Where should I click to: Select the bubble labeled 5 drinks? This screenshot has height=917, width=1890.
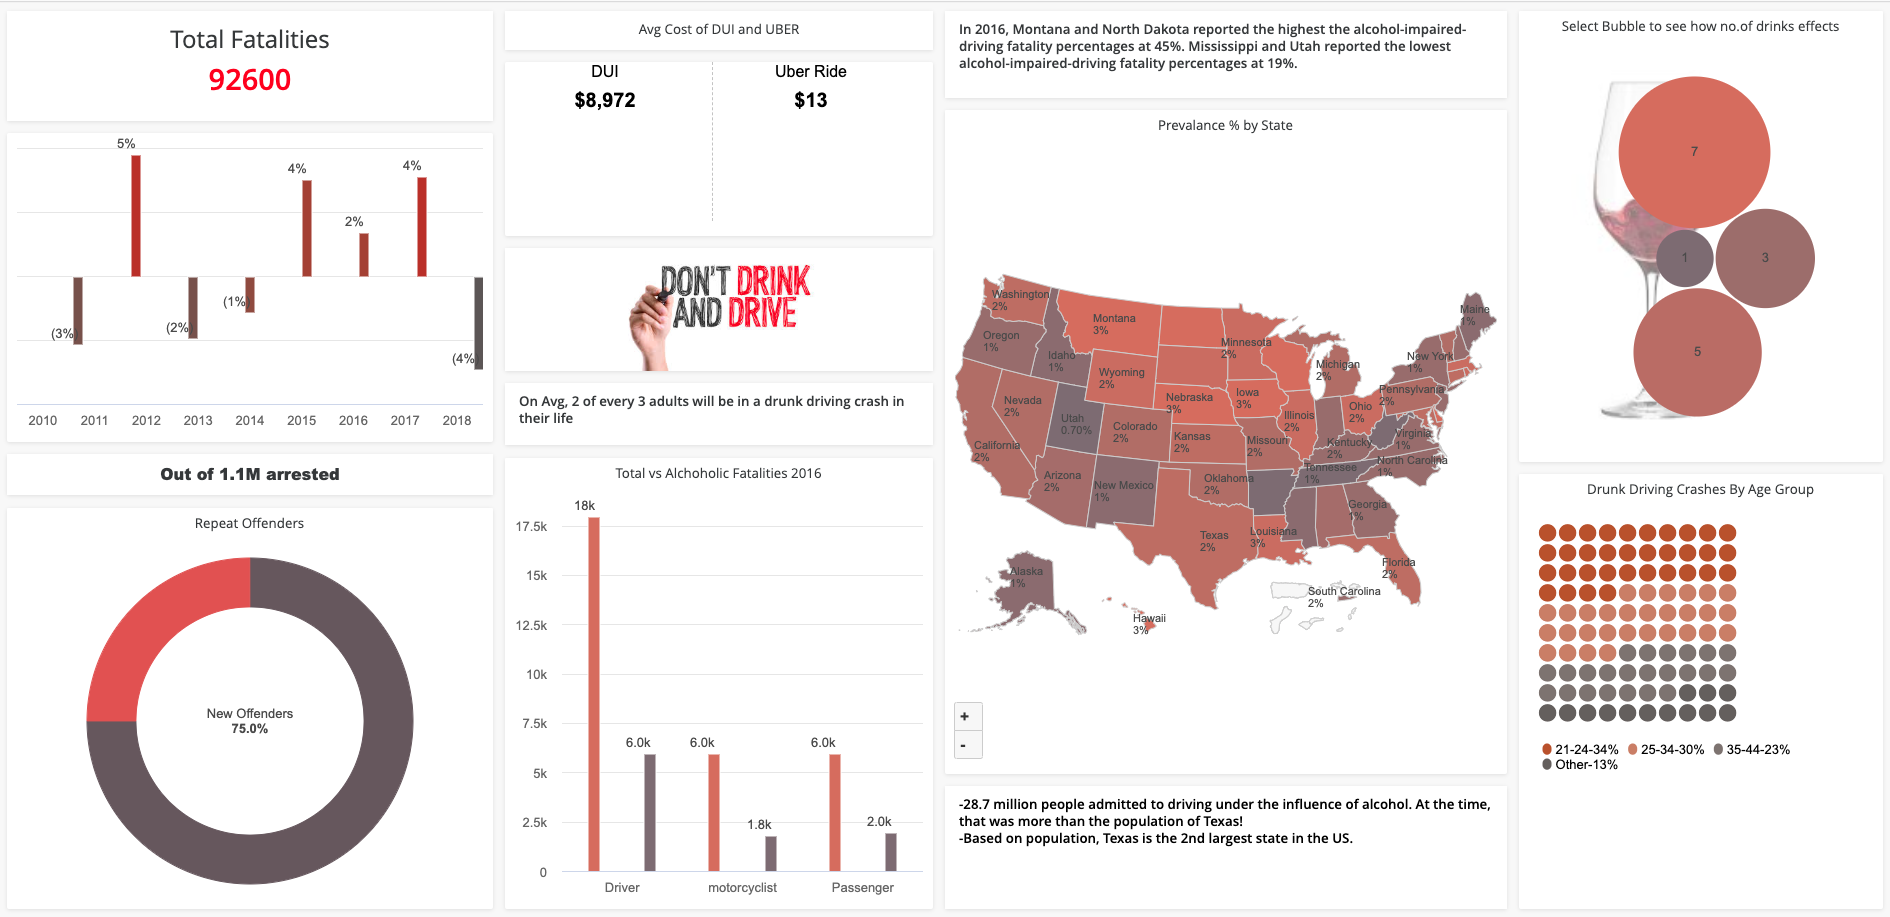point(1697,352)
